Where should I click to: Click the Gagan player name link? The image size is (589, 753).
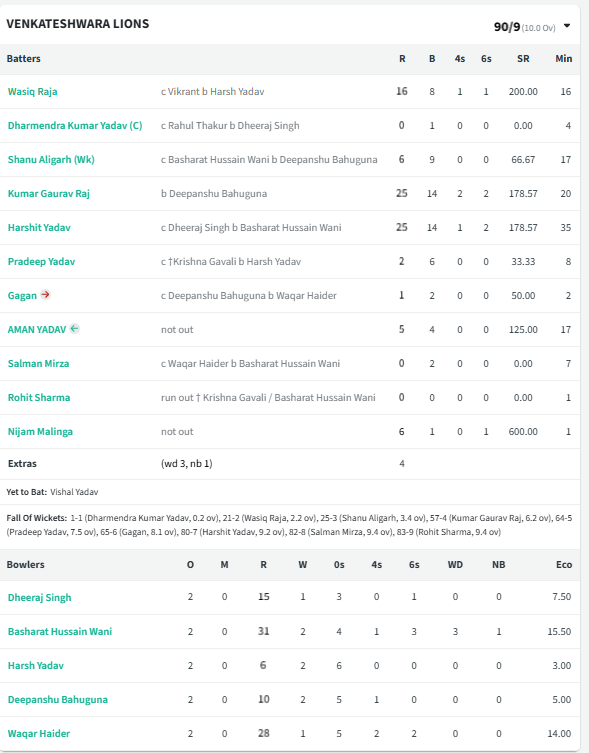click(22, 296)
